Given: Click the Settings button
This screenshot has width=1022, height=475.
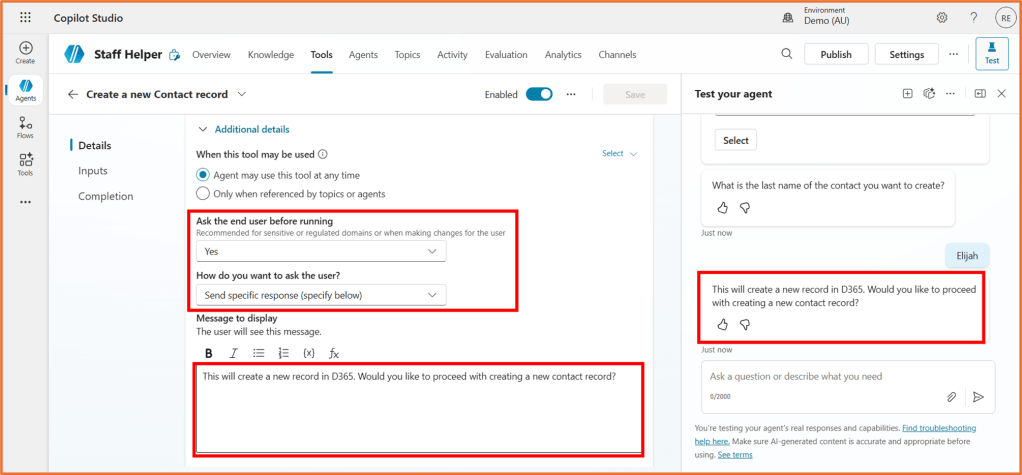Looking at the screenshot, I should 907,55.
